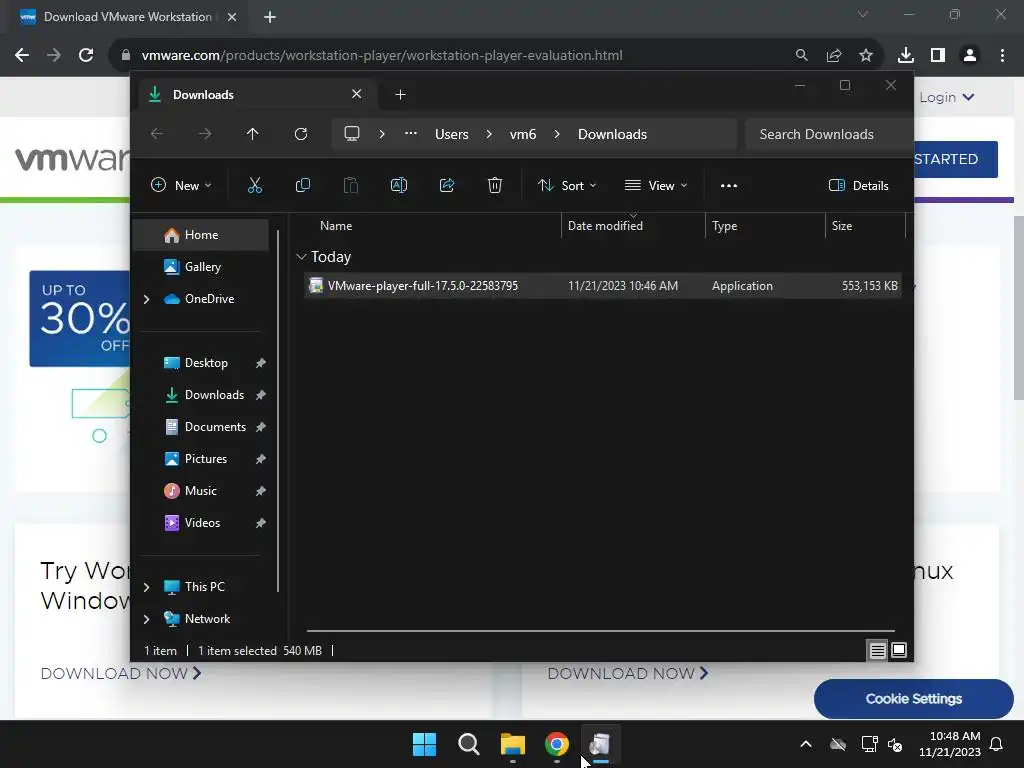This screenshot has height=768, width=1024.
Task: Bookmark this page with the star icon
Action: click(866, 56)
